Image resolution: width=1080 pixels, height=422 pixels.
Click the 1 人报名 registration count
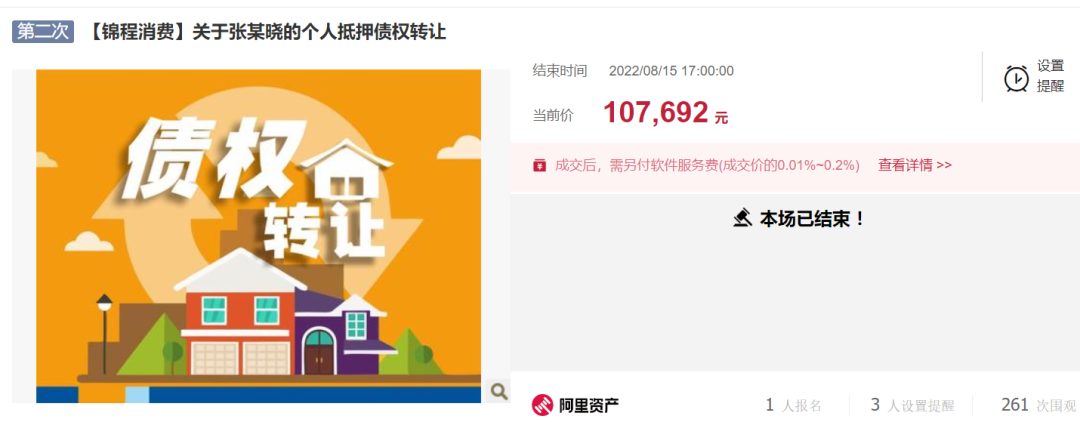[793, 405]
